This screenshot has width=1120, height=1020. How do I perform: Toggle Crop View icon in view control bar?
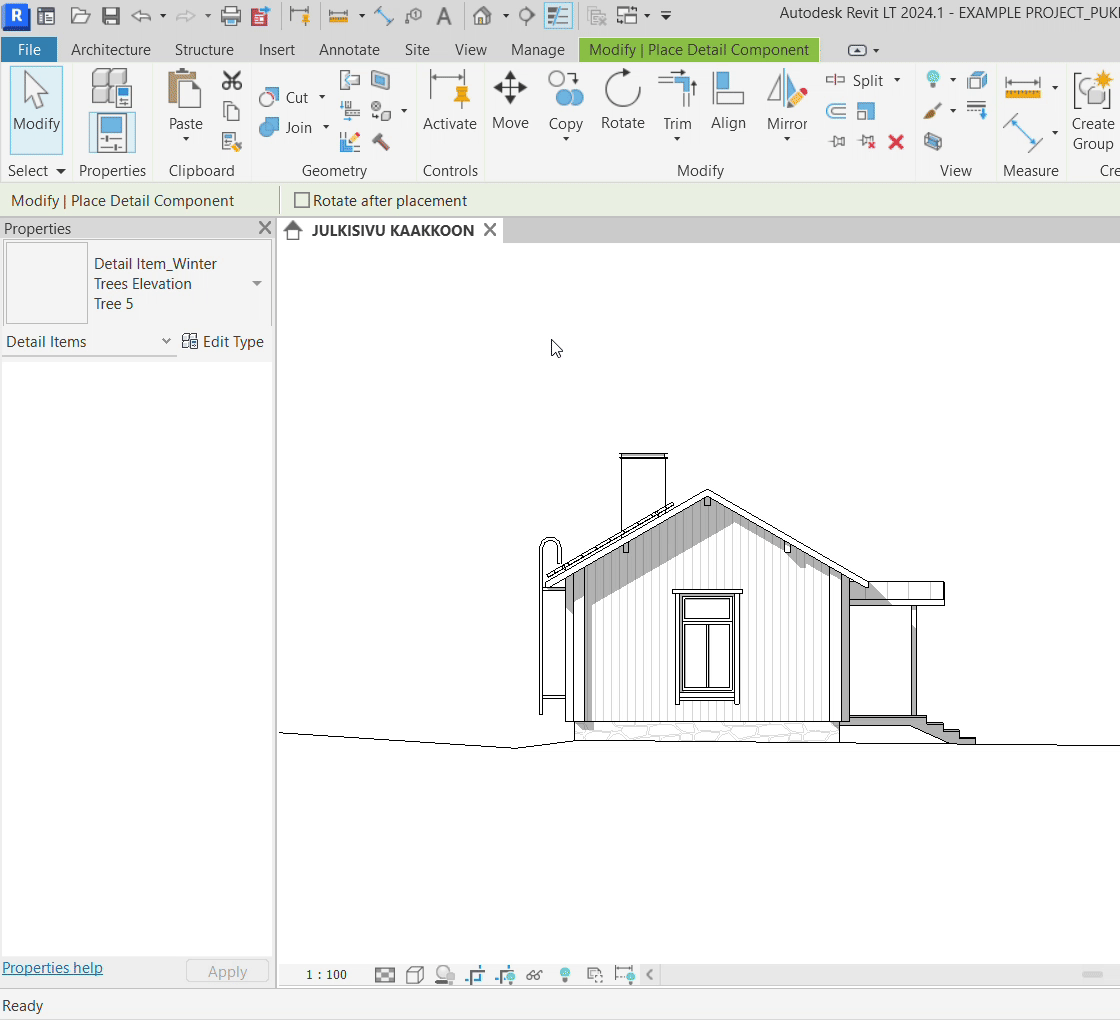[476, 975]
